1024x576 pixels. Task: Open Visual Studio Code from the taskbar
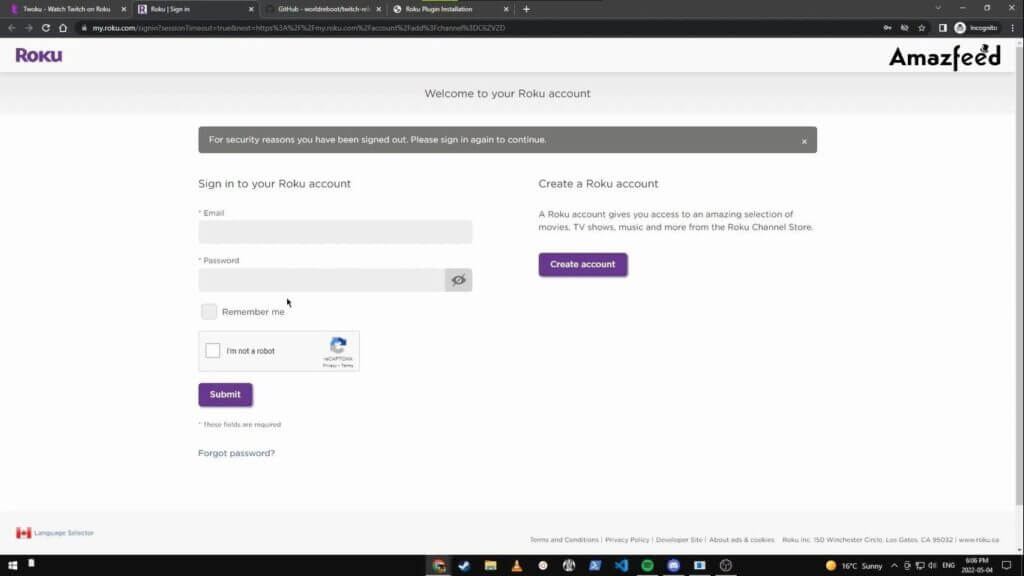click(621, 566)
